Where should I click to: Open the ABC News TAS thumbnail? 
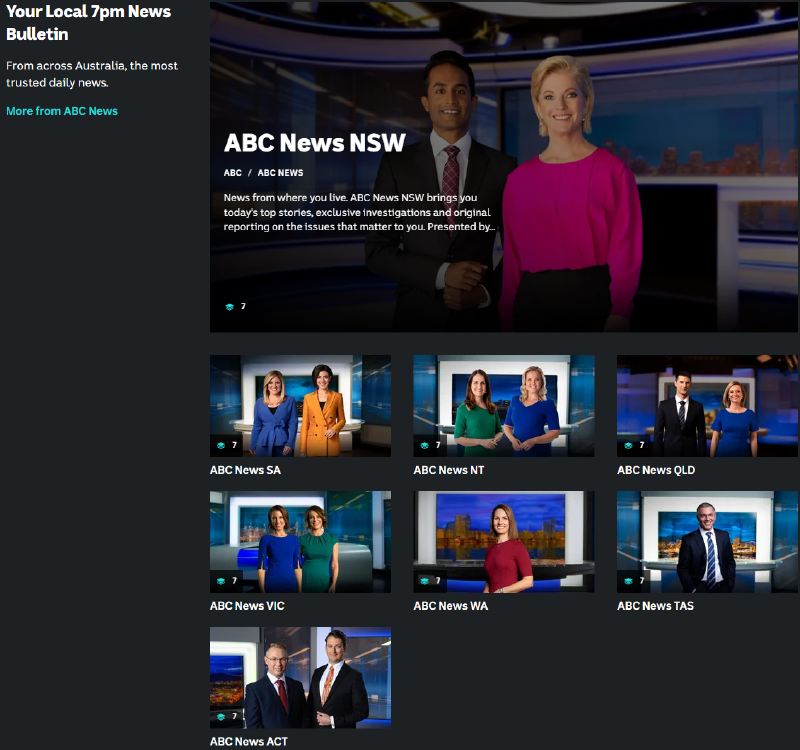(x=707, y=541)
